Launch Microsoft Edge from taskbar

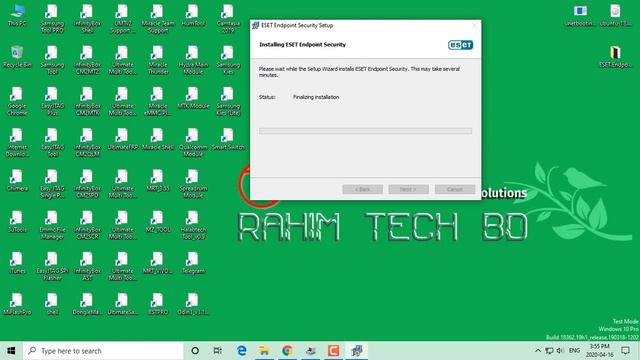coord(242,351)
